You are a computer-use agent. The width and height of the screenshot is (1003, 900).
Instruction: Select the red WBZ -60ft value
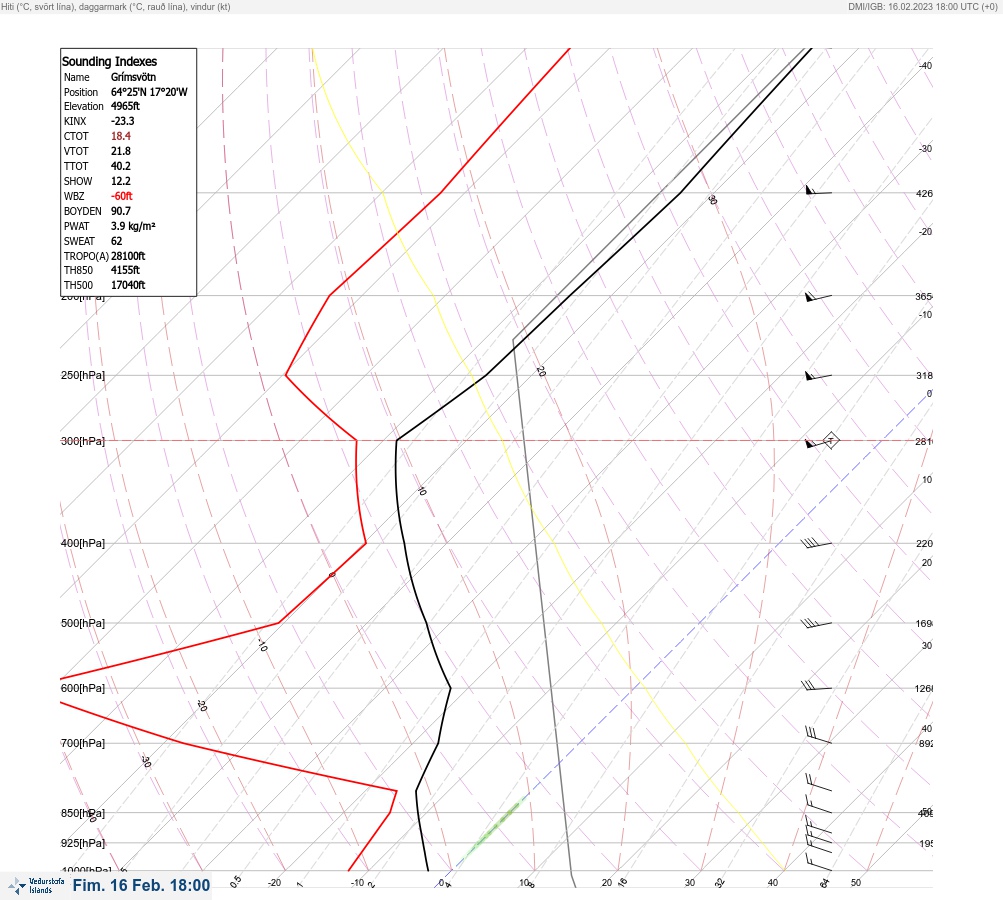pos(122,196)
